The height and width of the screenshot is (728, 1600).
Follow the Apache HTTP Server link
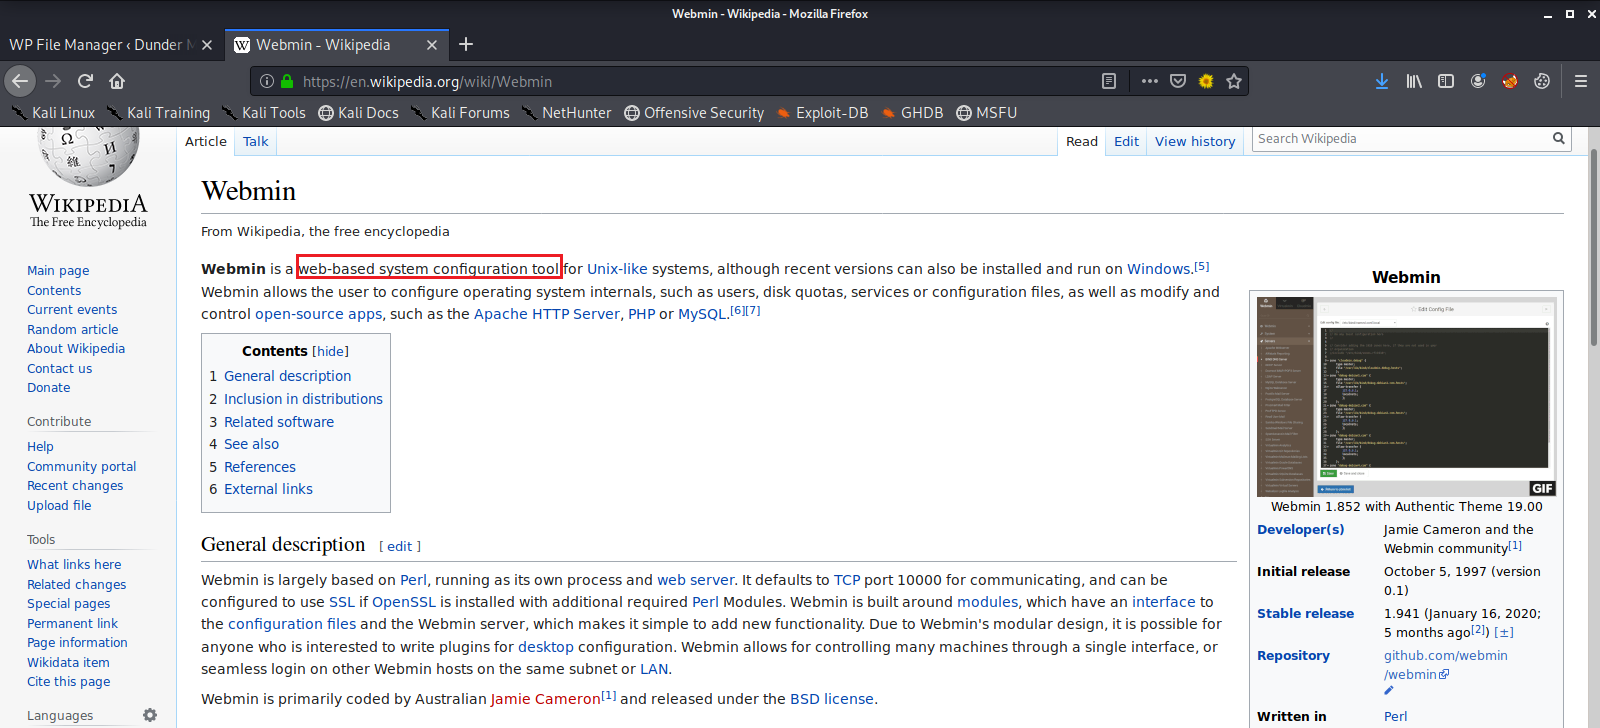click(x=547, y=314)
